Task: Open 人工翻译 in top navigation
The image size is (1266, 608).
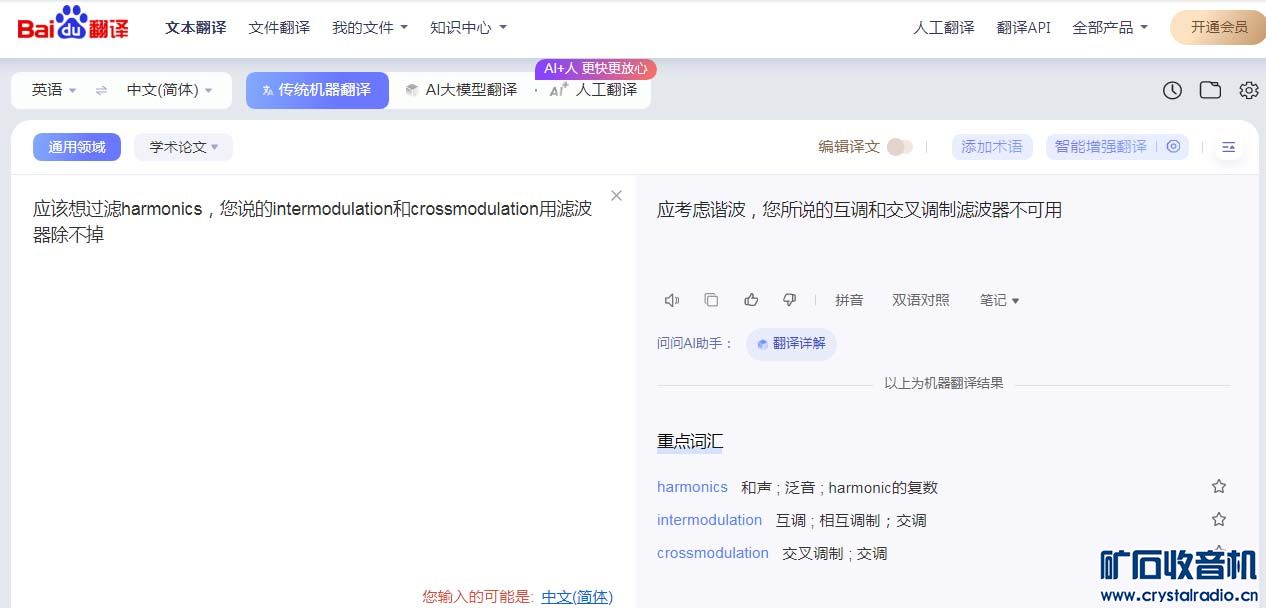Action: [x=944, y=28]
